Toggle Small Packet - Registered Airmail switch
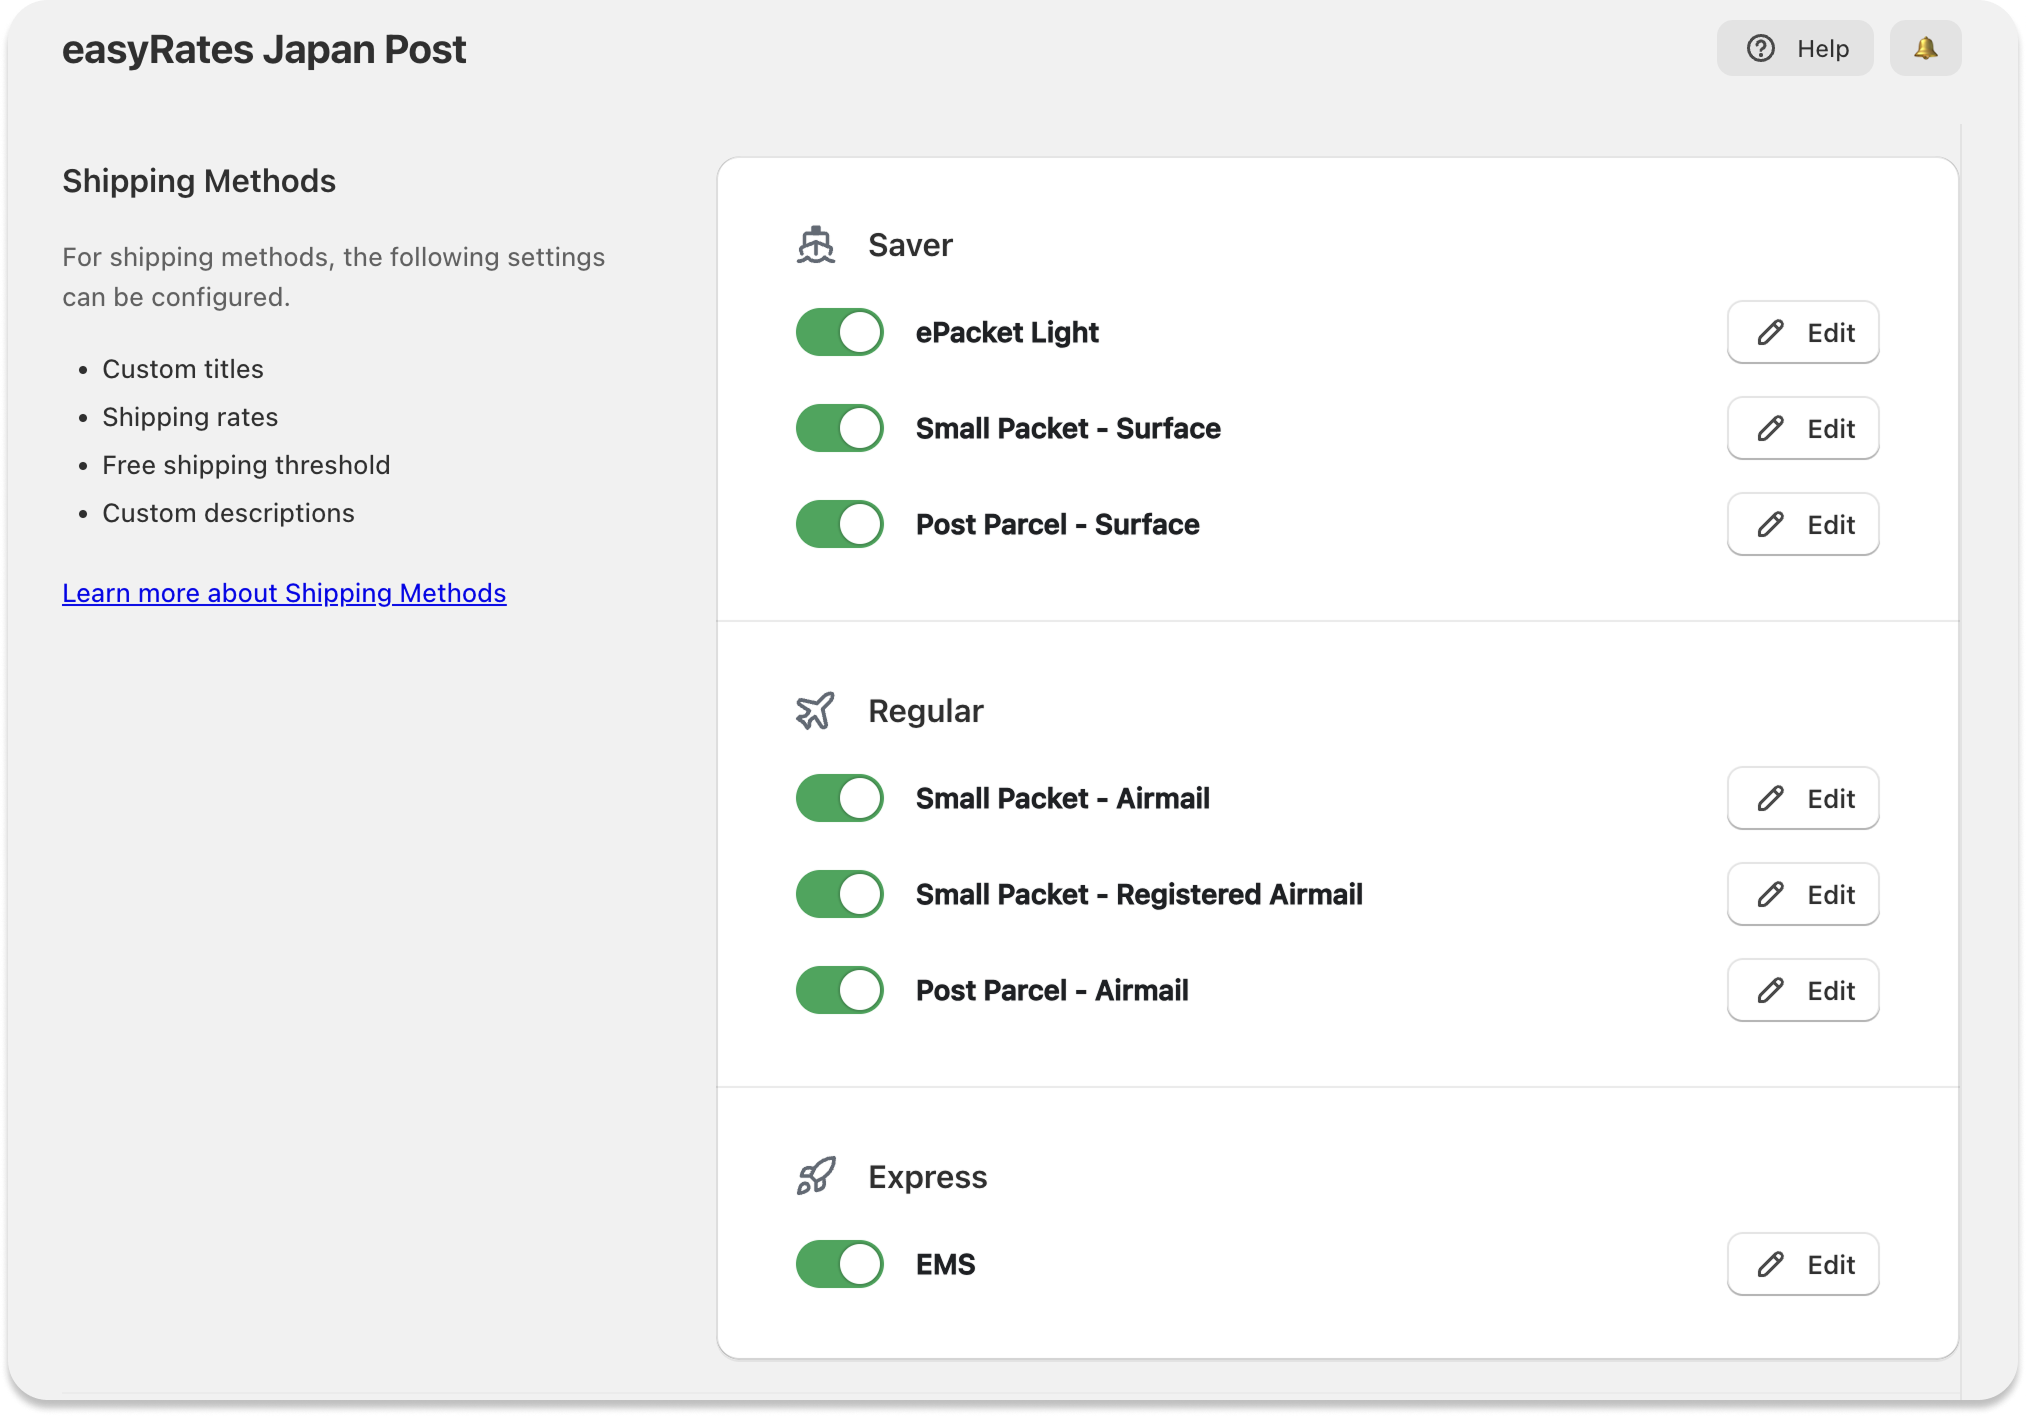 tap(840, 894)
